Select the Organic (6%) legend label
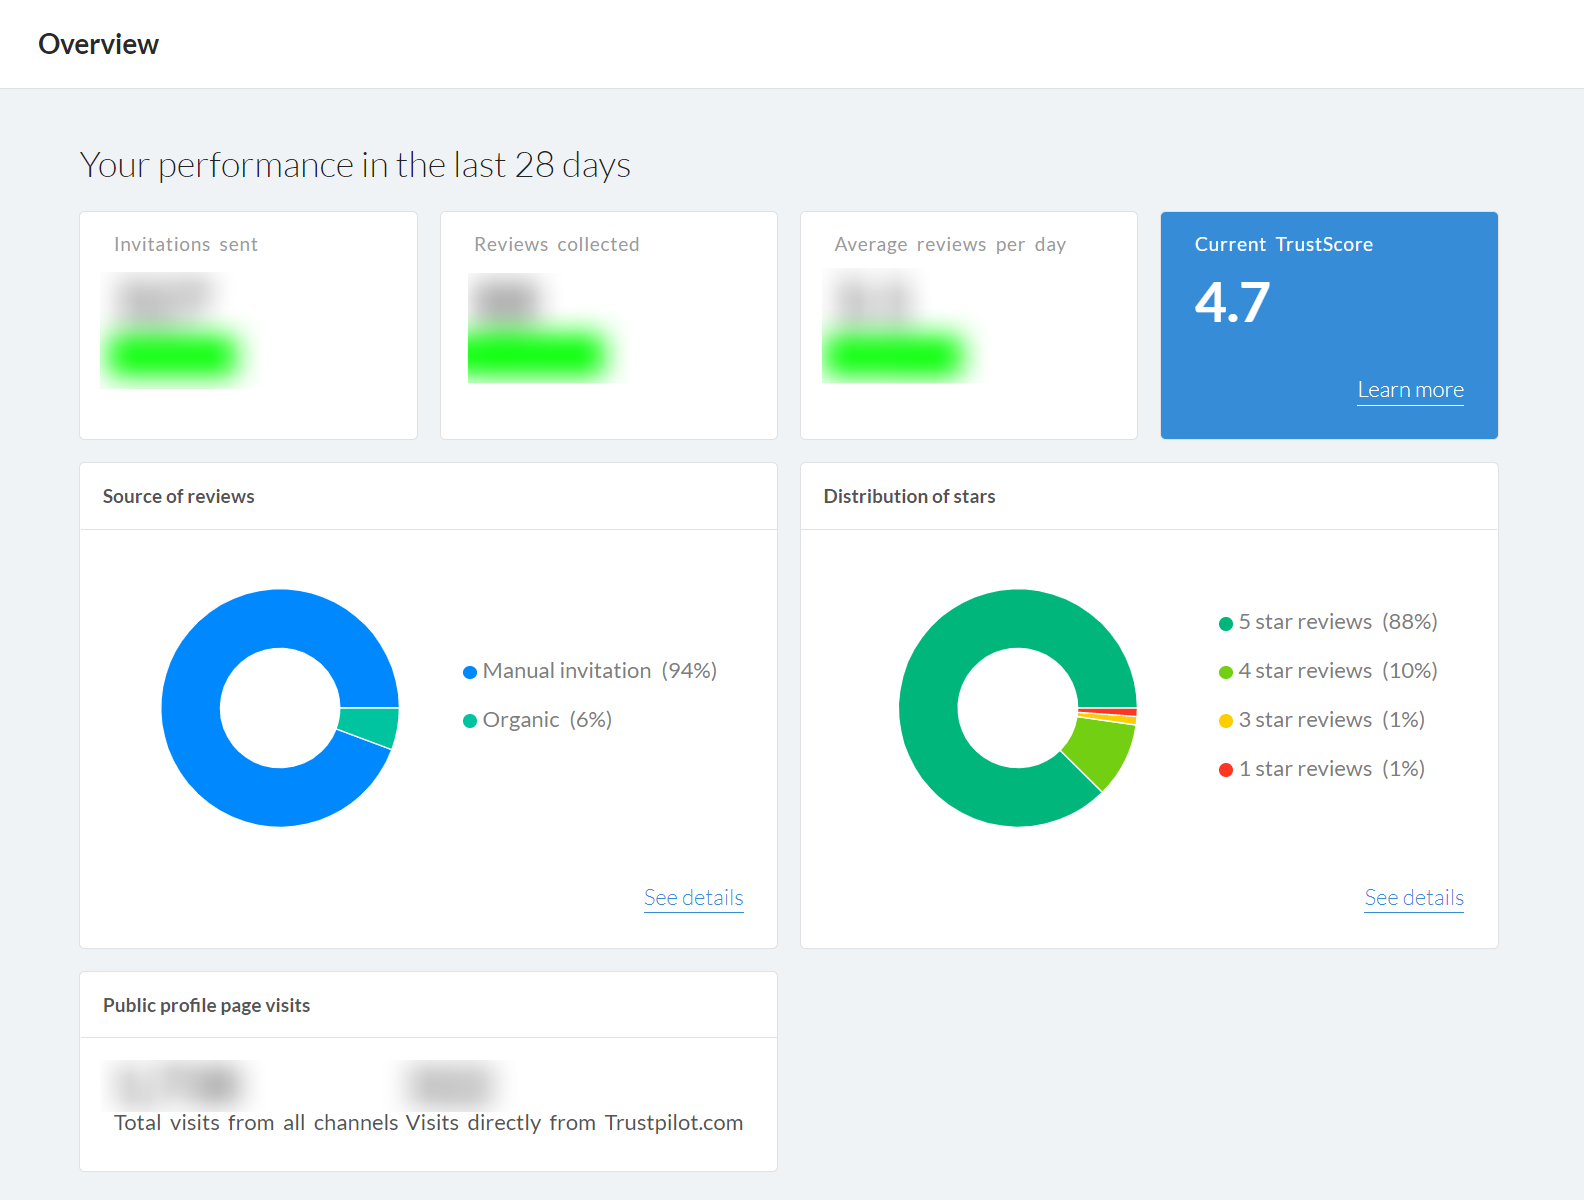This screenshot has width=1584, height=1200. click(x=547, y=720)
